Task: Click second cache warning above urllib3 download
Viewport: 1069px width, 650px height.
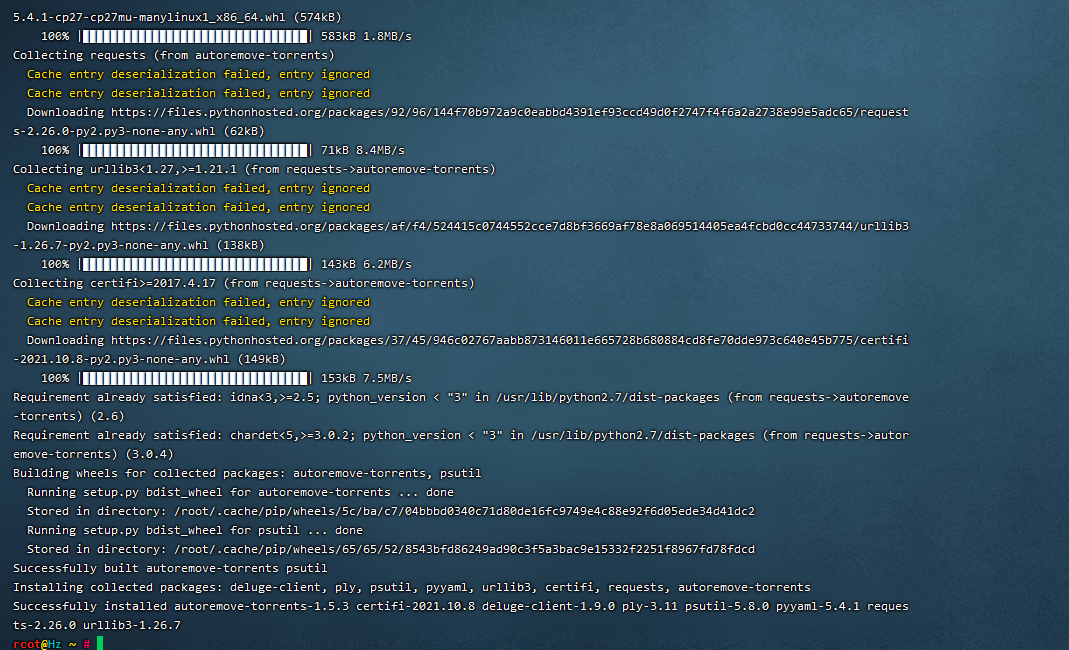Action: coord(198,207)
